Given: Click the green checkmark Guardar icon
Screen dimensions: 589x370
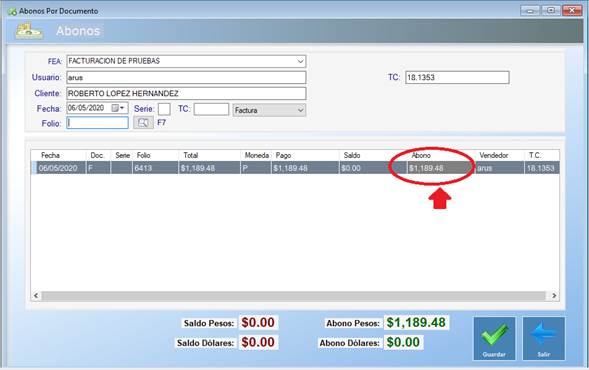Looking at the screenshot, I should point(494,335).
